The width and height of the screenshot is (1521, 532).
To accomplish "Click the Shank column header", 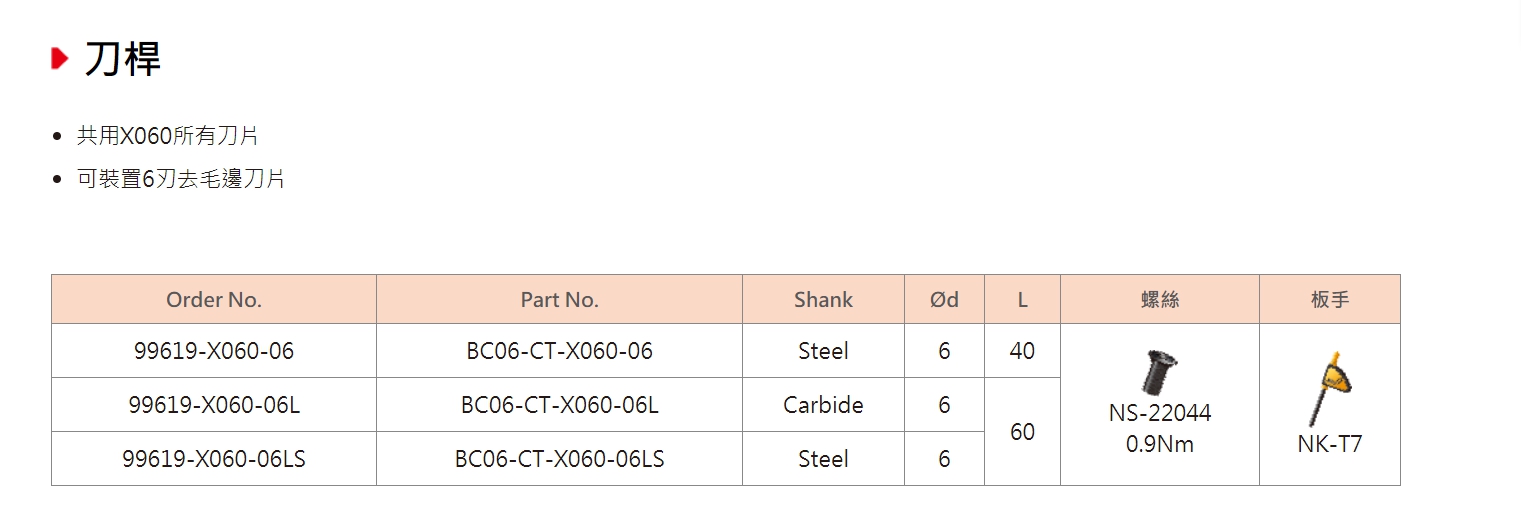I will 824,299.
